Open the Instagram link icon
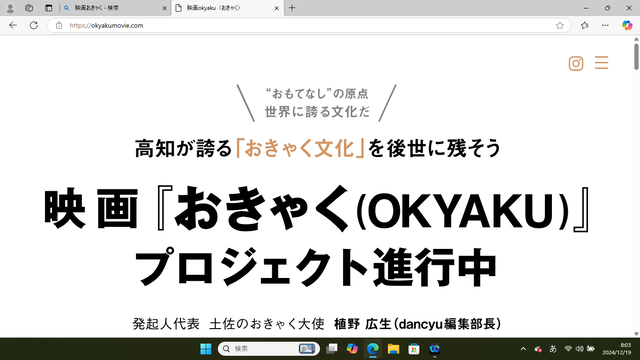Screen dimensions: 640x360 pos(576,63)
